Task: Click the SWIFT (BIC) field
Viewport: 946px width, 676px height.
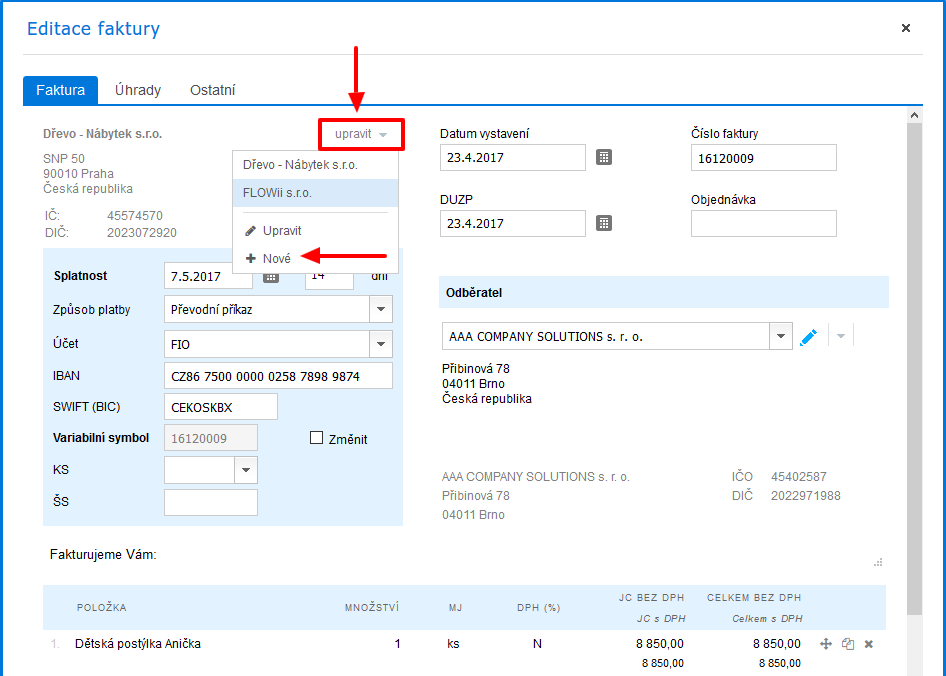Action: tap(221, 407)
